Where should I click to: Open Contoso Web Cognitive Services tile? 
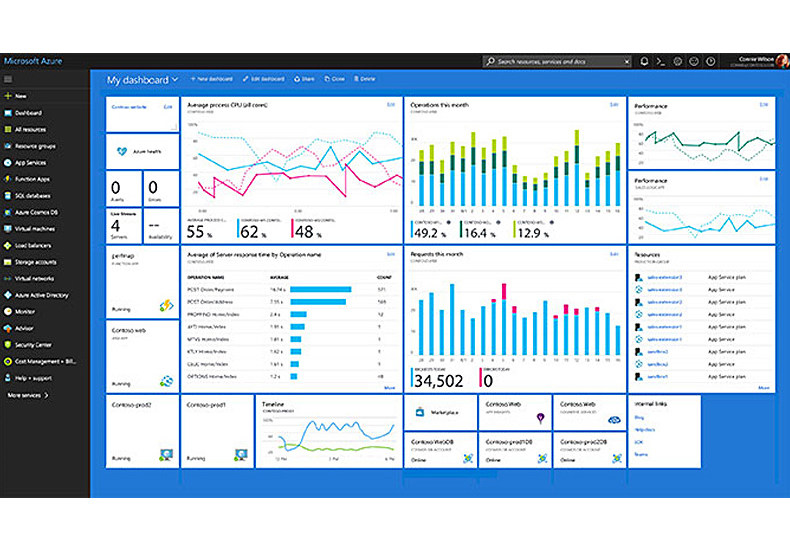(x=589, y=413)
